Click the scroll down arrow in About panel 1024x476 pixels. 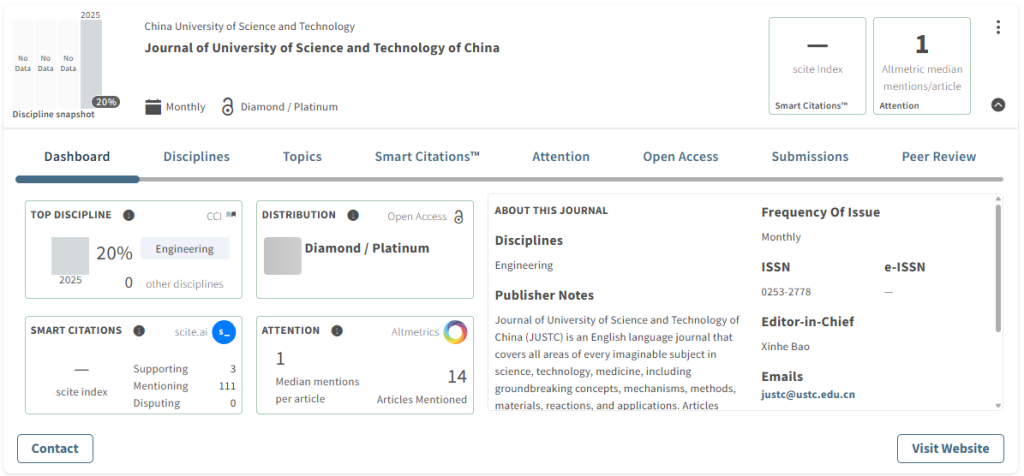pos(998,405)
